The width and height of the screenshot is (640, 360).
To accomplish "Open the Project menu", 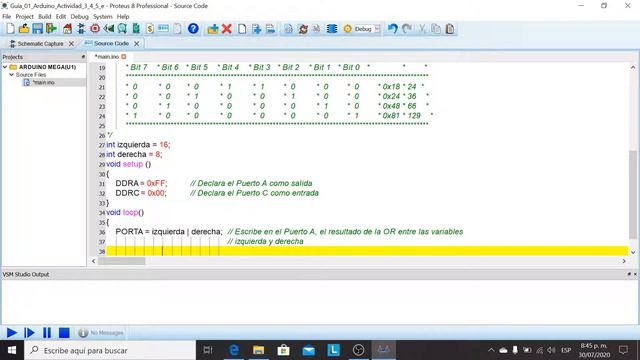I will pyautogui.click(x=24, y=17).
